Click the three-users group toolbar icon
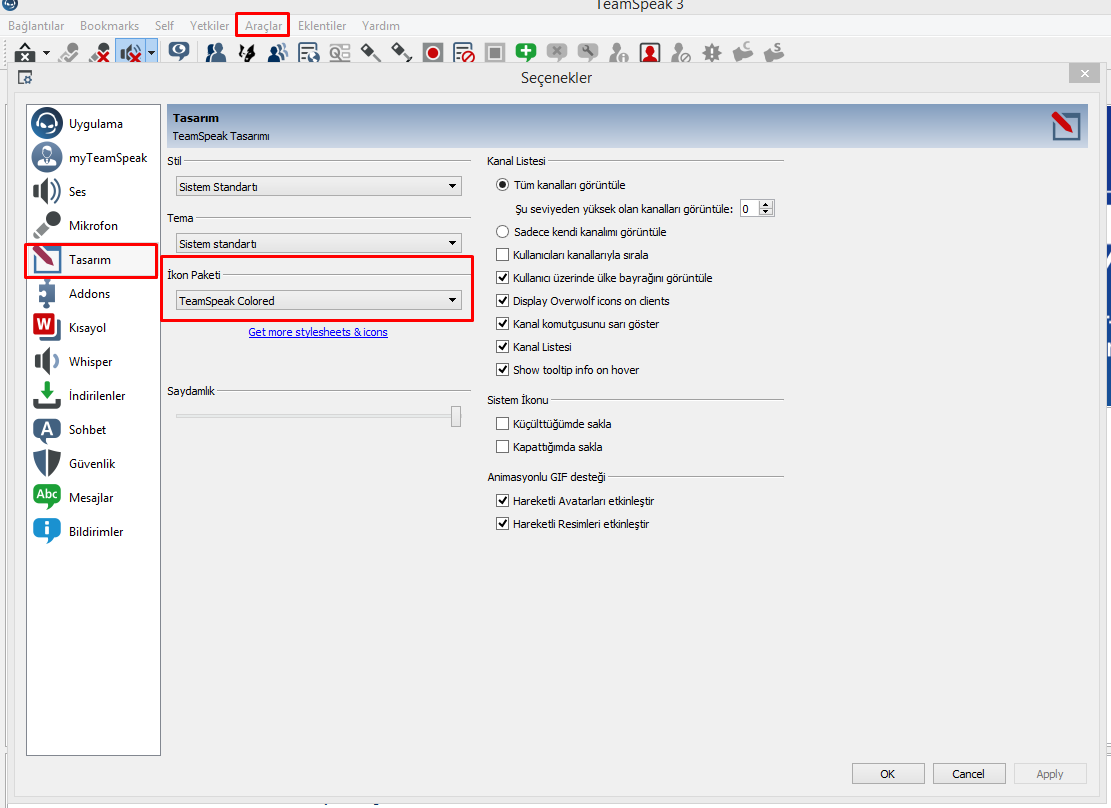Viewport: 1111px width, 808px height. tap(278, 52)
